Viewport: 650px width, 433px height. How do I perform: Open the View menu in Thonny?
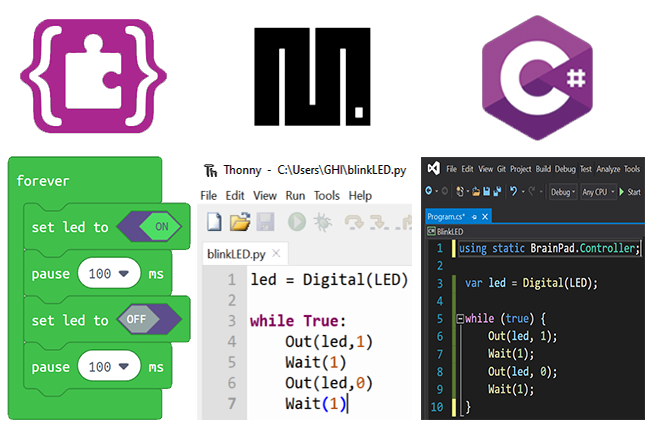point(265,196)
